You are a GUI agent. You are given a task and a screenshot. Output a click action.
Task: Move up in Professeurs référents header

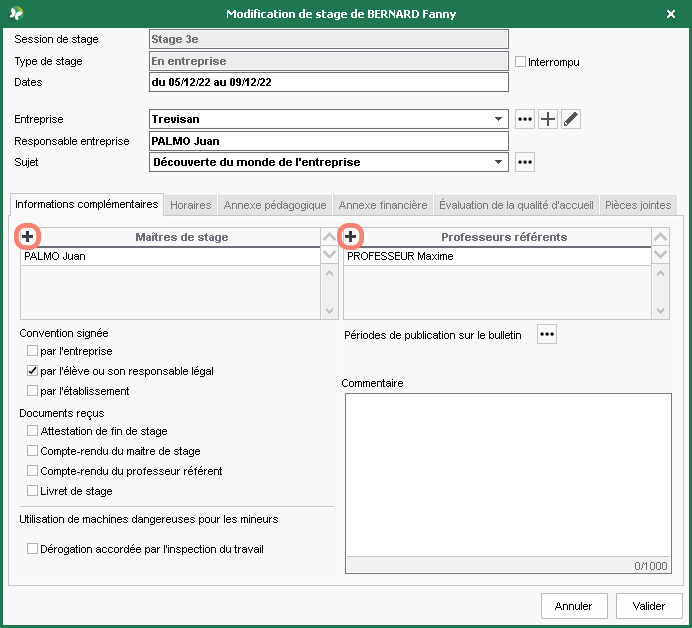pos(660,237)
